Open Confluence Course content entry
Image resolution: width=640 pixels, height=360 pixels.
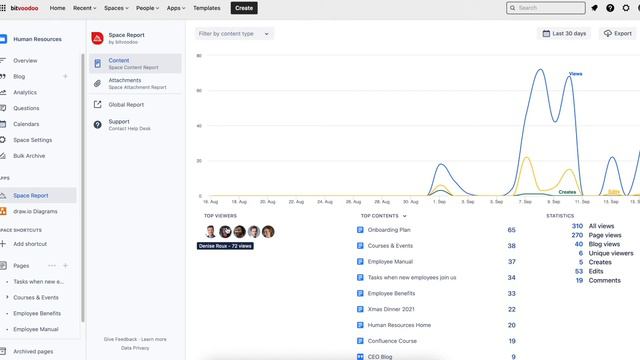tap(392, 341)
